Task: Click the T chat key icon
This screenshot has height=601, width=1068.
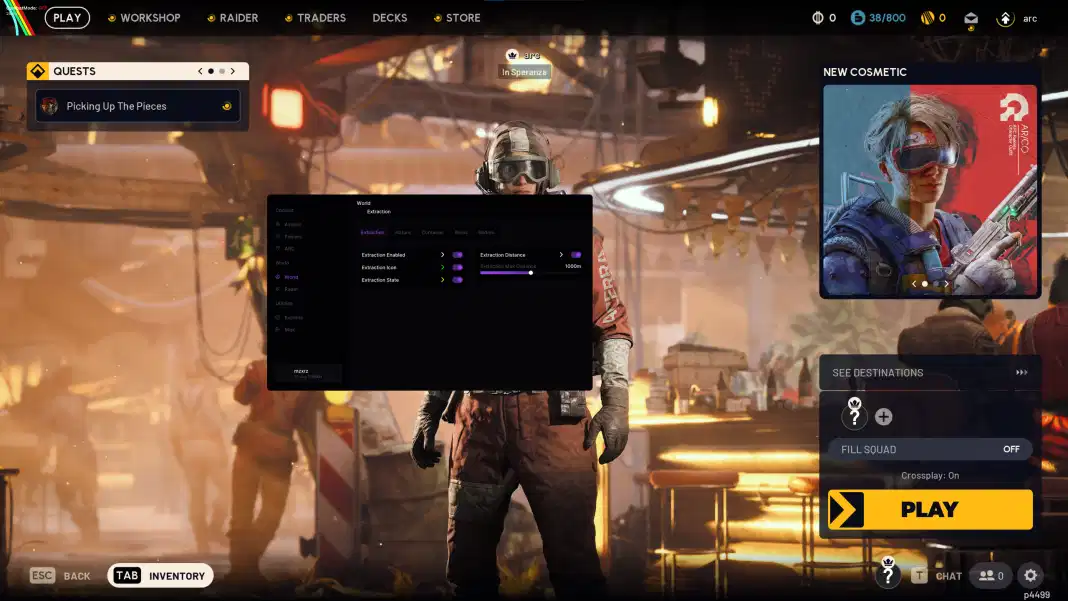Action: [919, 576]
